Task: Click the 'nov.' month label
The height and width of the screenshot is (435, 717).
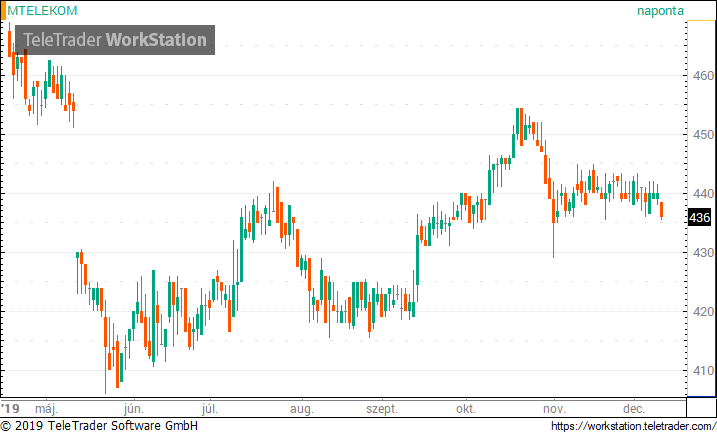Action: [x=554, y=408]
